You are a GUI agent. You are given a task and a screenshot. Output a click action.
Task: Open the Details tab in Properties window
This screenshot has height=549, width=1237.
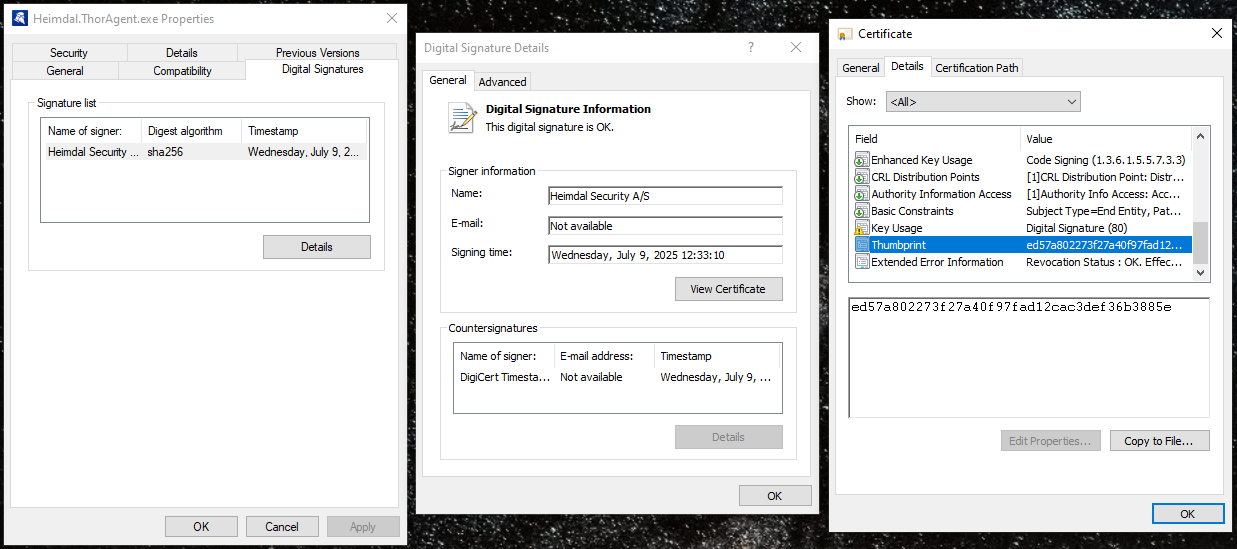click(x=182, y=53)
